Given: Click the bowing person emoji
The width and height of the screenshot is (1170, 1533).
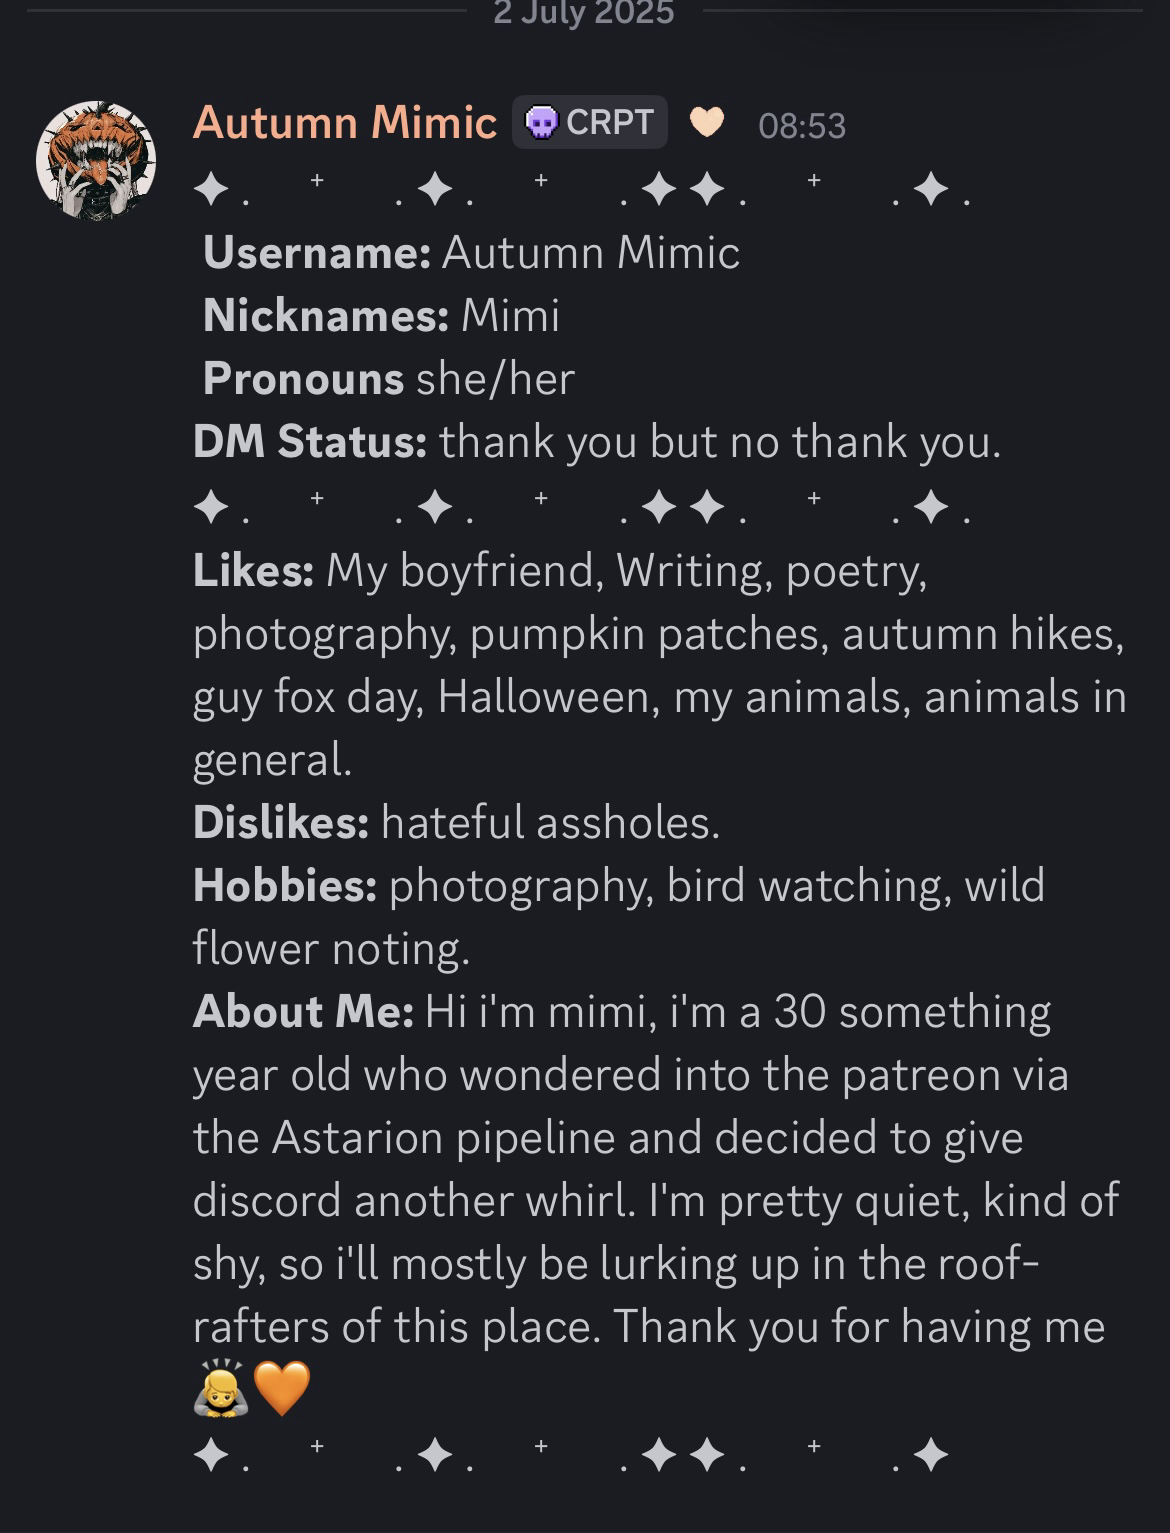Looking at the screenshot, I should 219,1388.
